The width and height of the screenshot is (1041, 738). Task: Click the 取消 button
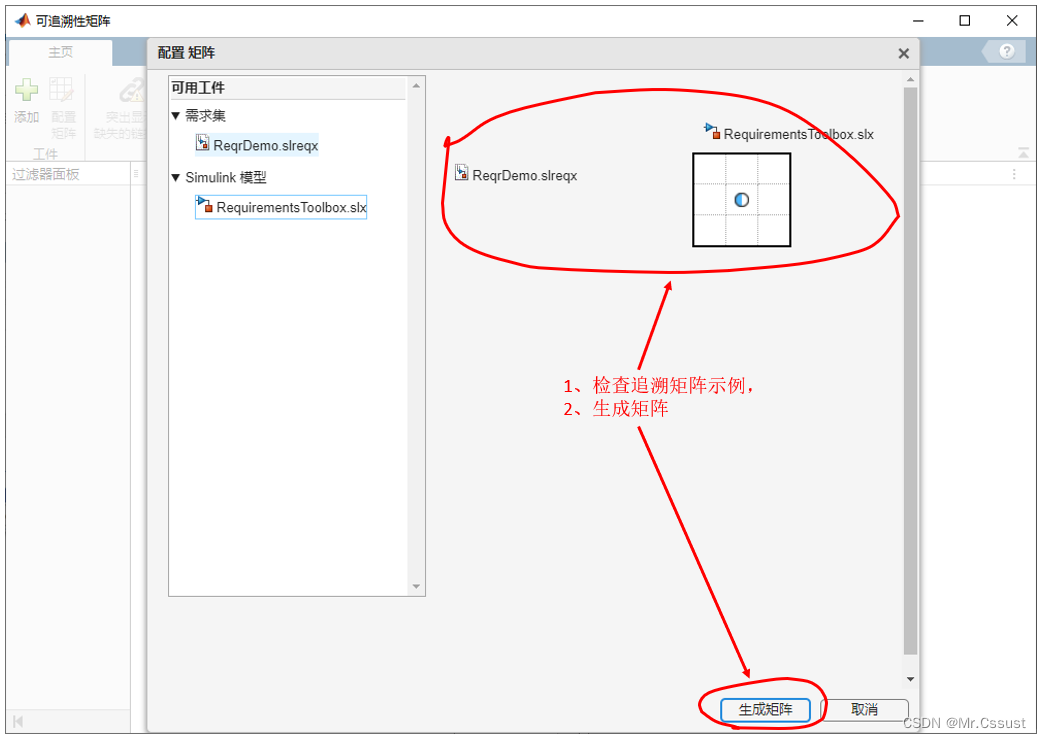[x=864, y=709]
